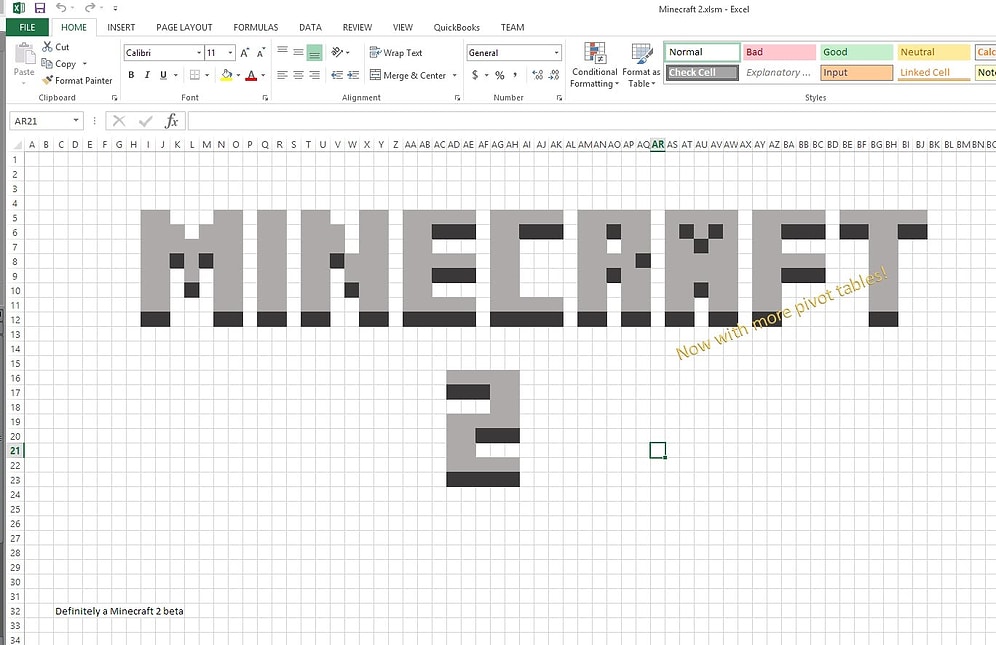The height and width of the screenshot is (645, 996).
Task: Click Decrease Decimal icon
Action: click(x=553, y=75)
